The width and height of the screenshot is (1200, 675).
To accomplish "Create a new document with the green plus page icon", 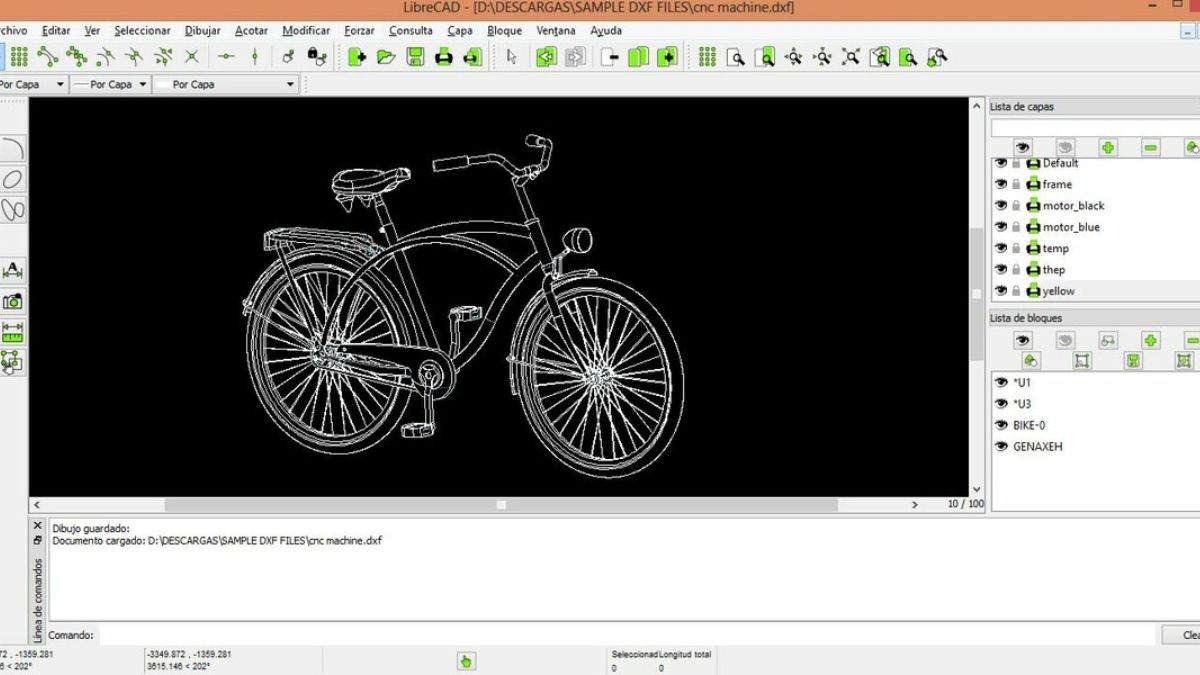I will pyautogui.click(x=357, y=57).
